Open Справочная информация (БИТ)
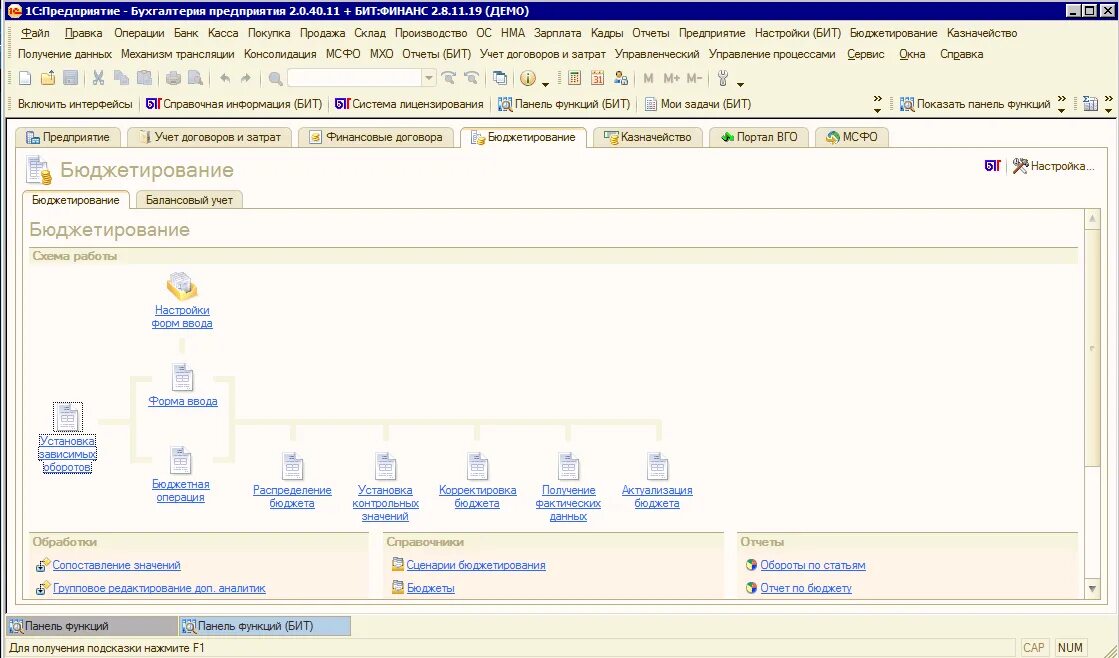 [x=234, y=104]
